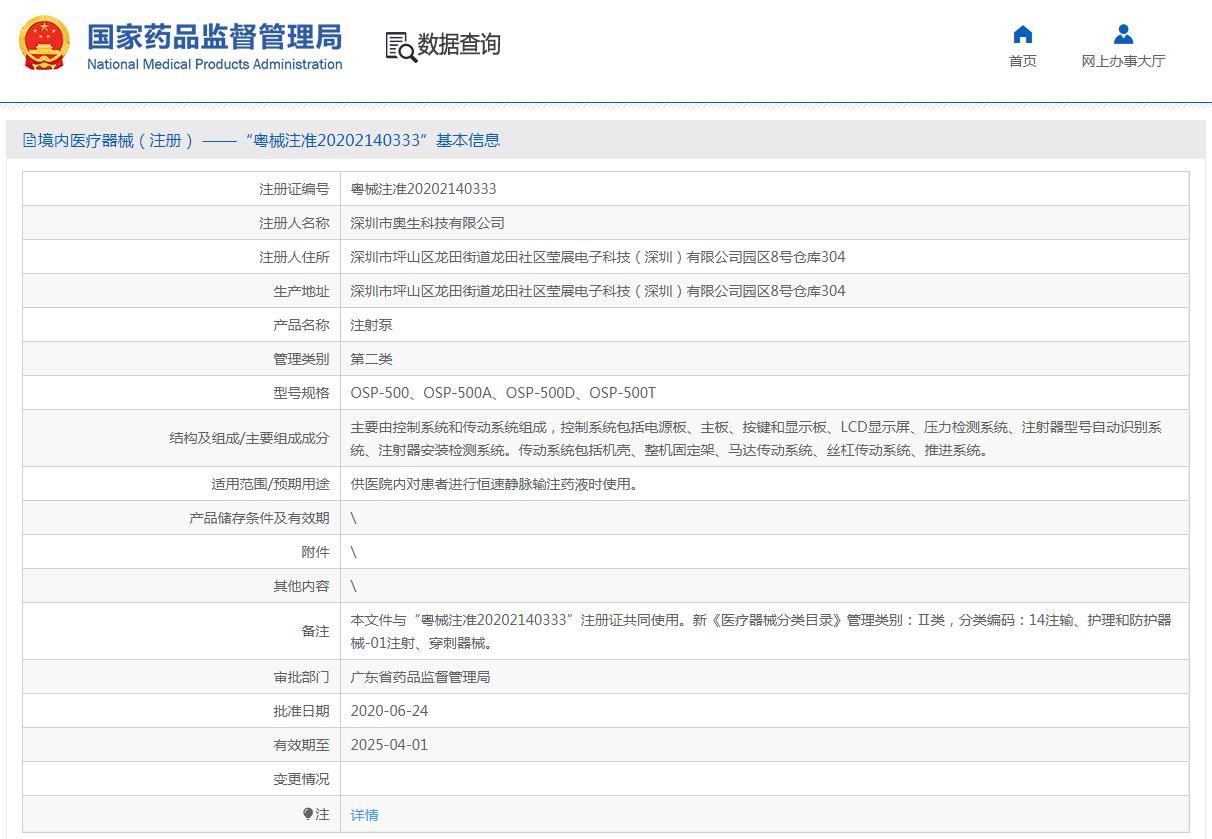1212x839 pixels.
Task: Select model list OSP-500、OSP-500A、OSP-500D、OSP-500T
Action: click(503, 393)
